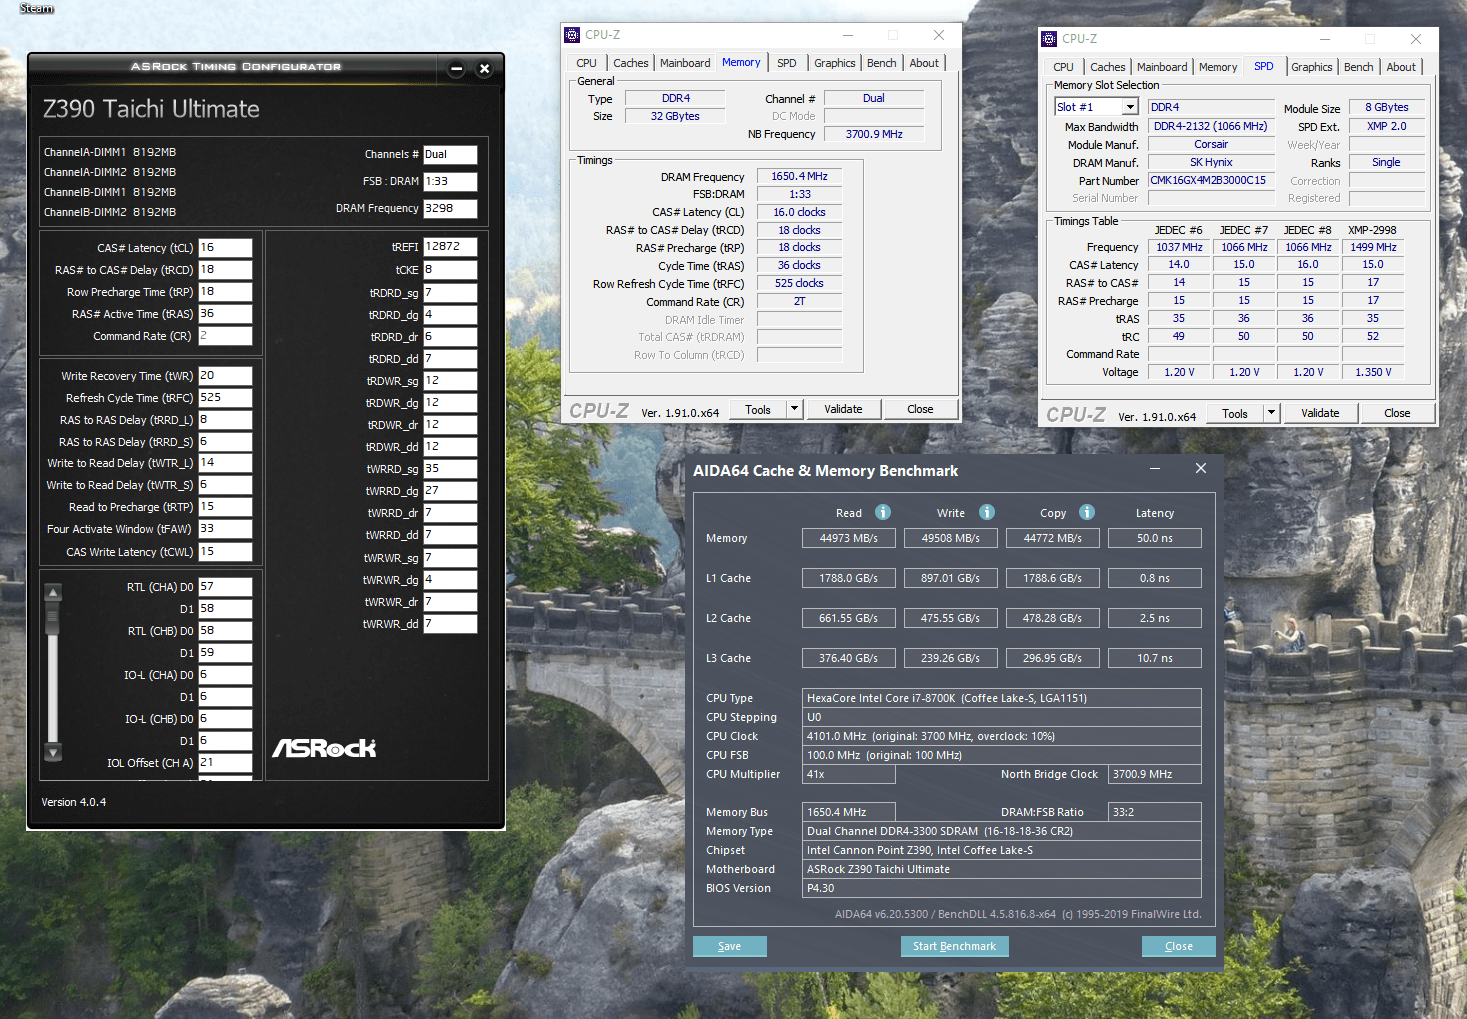Open Mainboard tab in CPU-Z SPD window

click(x=1162, y=67)
